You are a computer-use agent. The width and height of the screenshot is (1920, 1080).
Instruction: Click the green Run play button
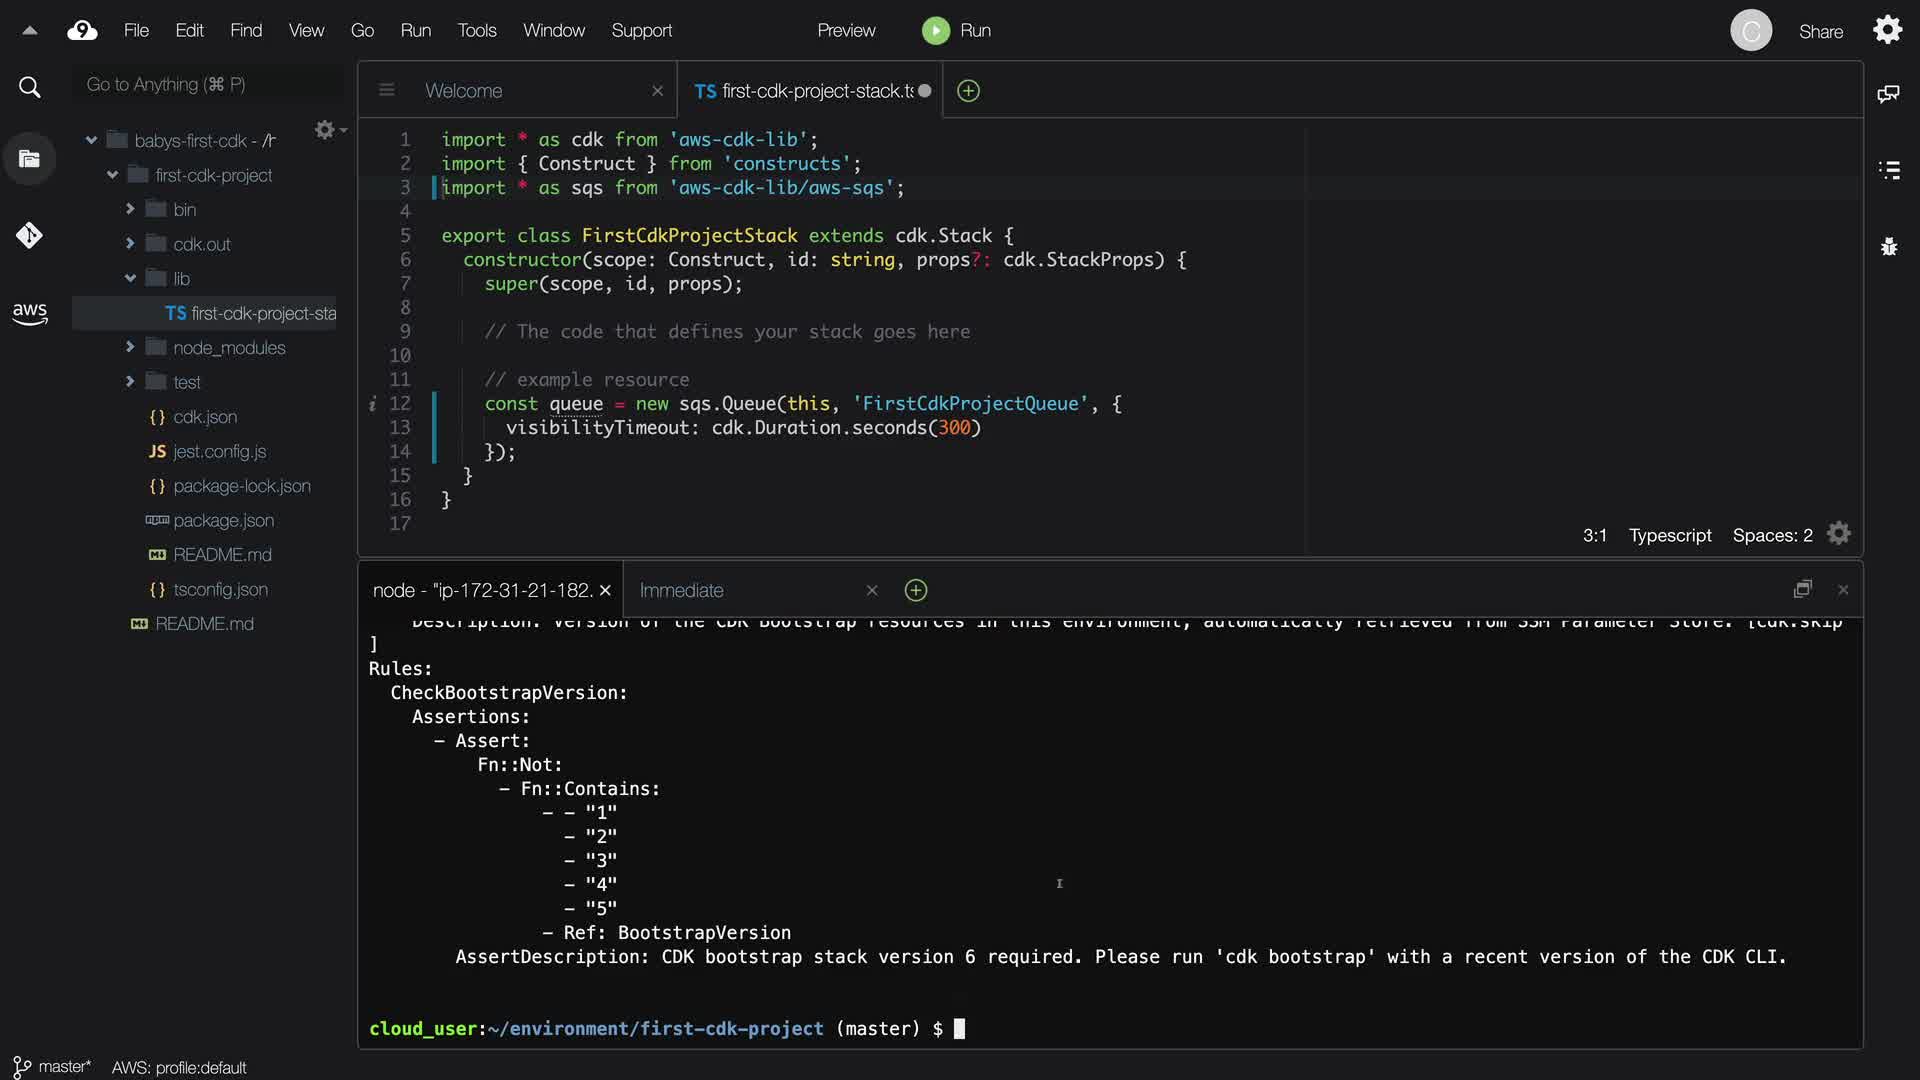(x=935, y=31)
